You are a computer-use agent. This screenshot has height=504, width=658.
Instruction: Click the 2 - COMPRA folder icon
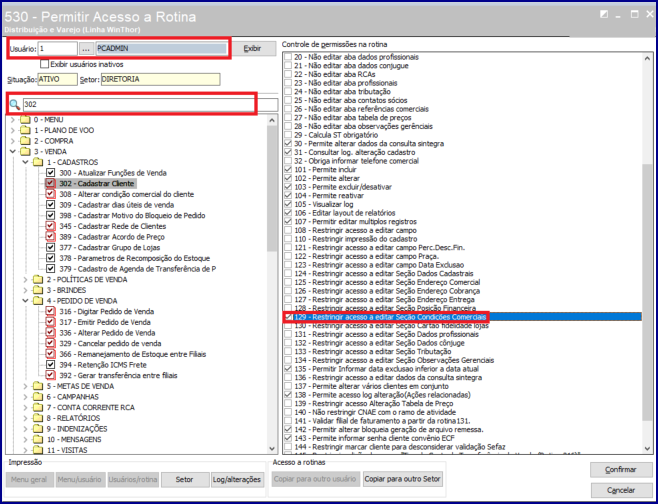(25, 141)
